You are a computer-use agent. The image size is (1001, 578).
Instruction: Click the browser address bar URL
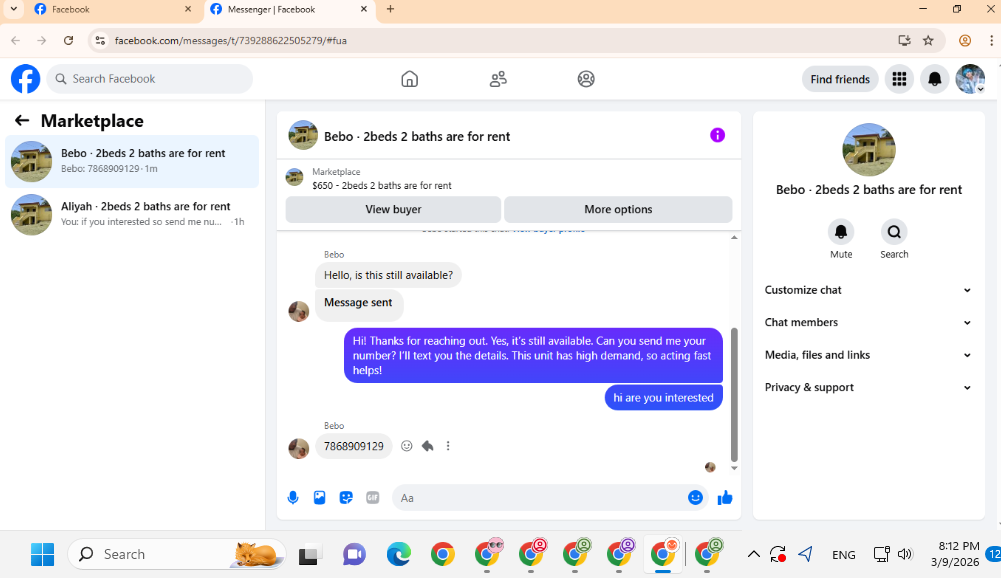230,40
